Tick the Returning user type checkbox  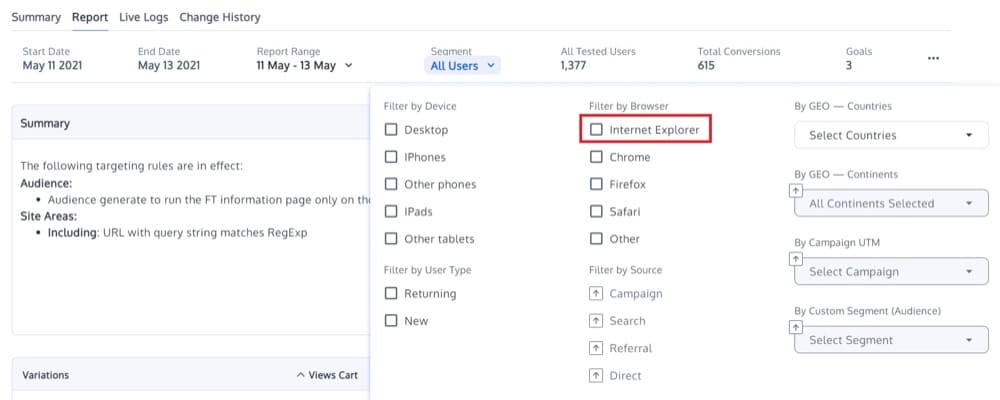392,294
